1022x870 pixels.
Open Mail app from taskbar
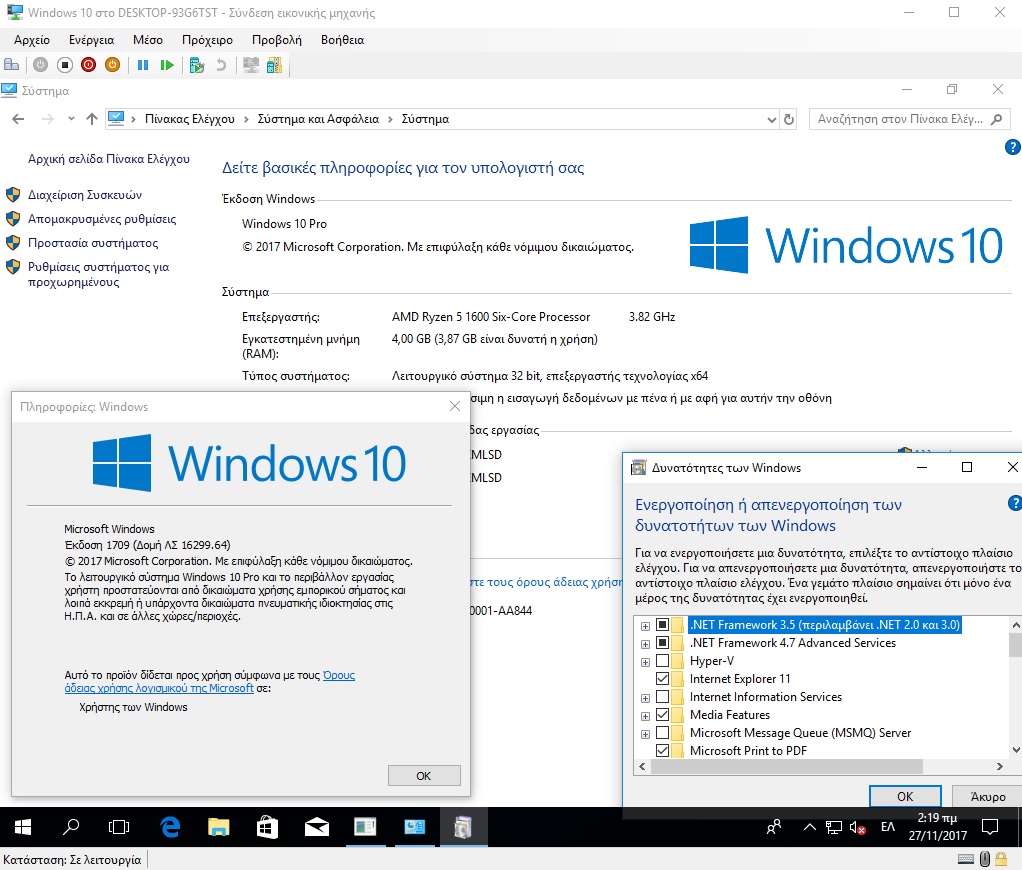317,827
